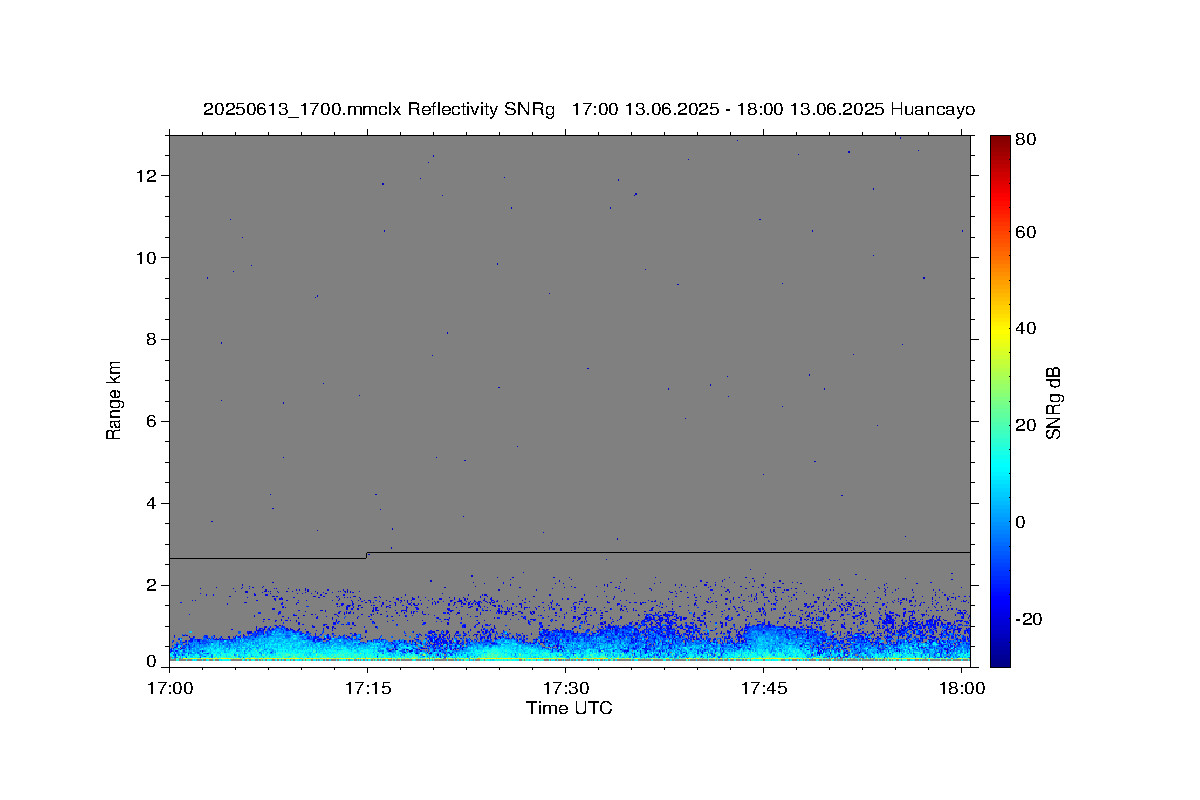Click the colorbar value label 40
The width and height of the screenshot is (1200, 800).
tap(1025, 328)
